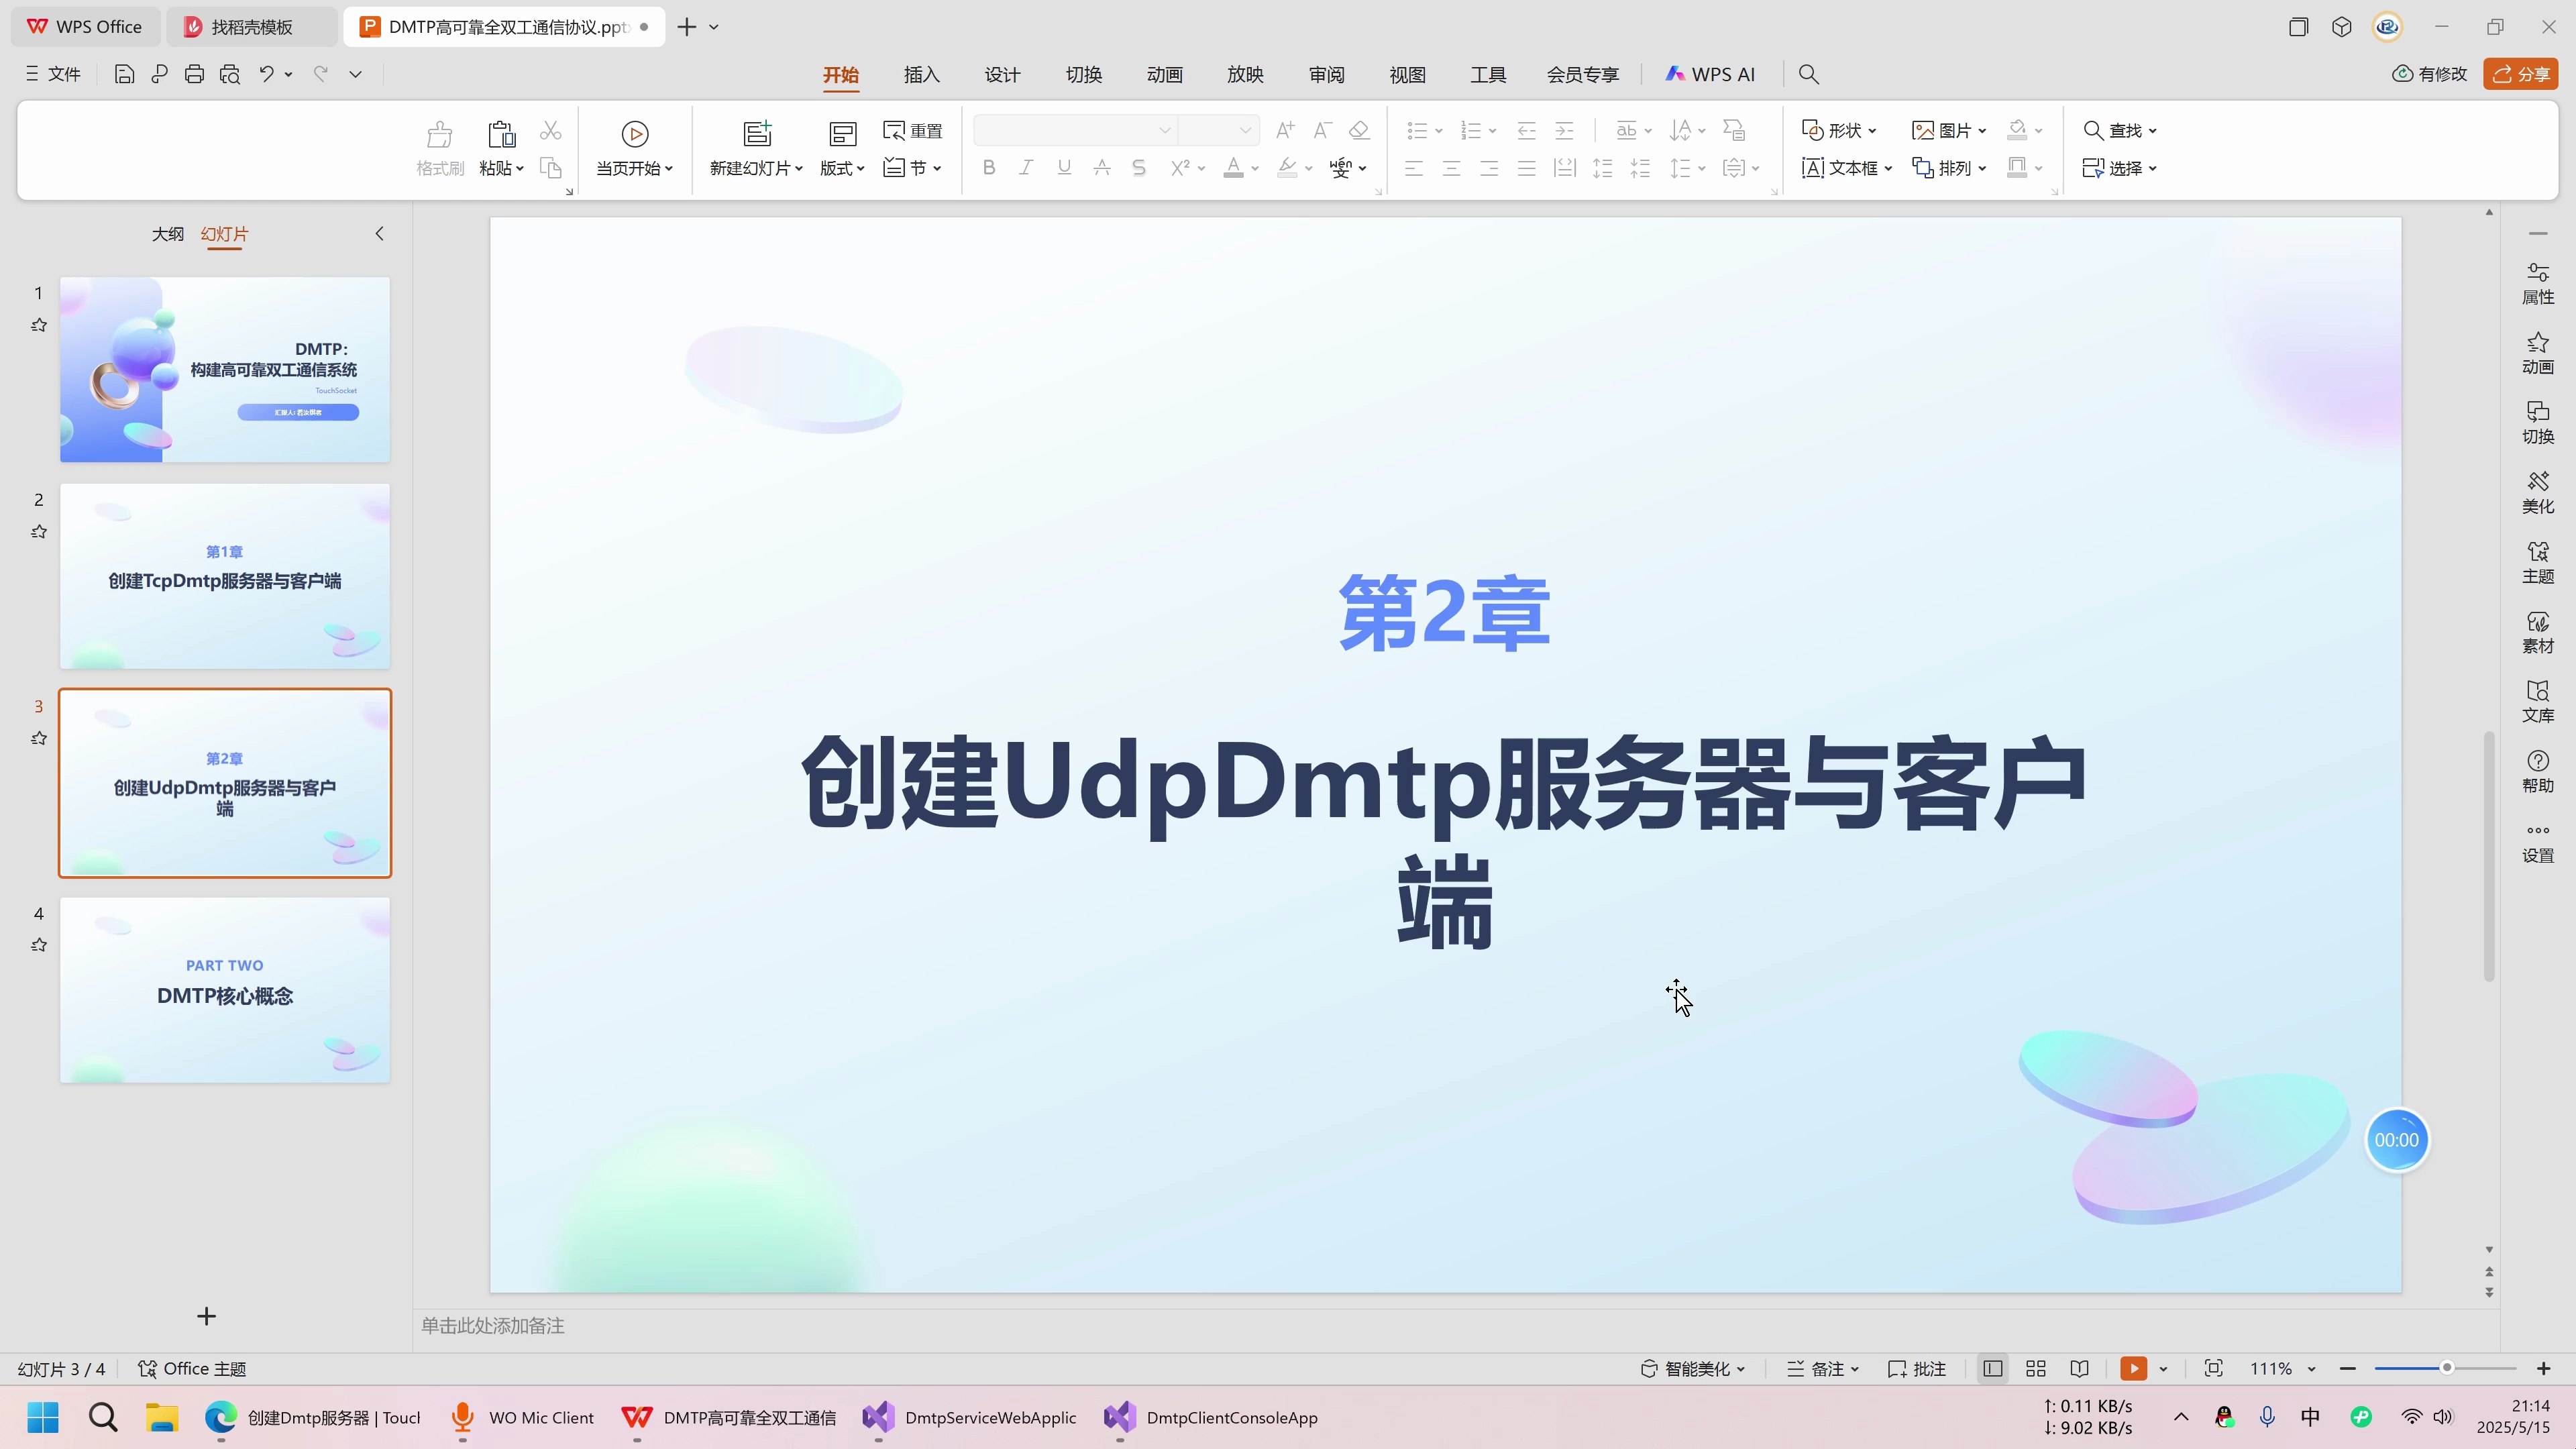Screen dimensions: 2576x1449
Task: Switch to the 插入 ribbon tab
Action: [x=921, y=73]
